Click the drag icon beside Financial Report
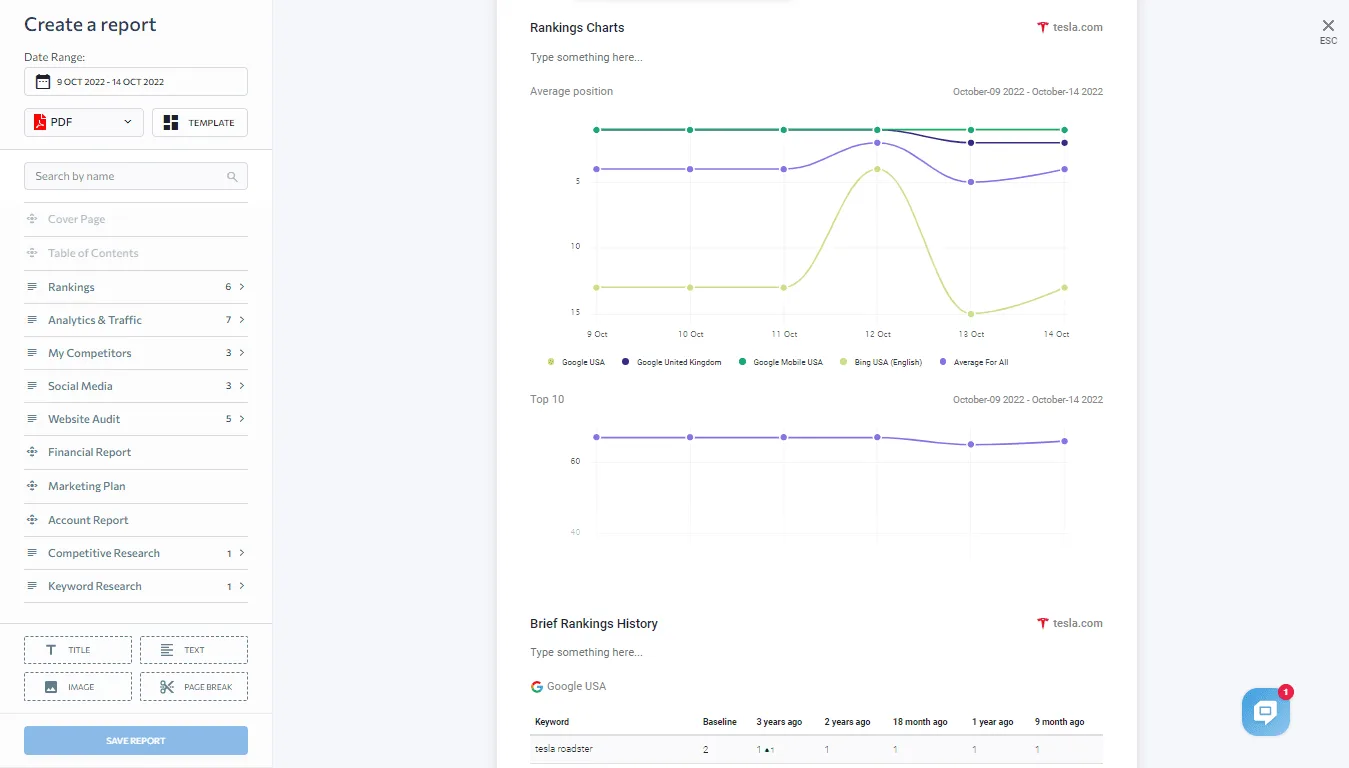 pyautogui.click(x=32, y=452)
